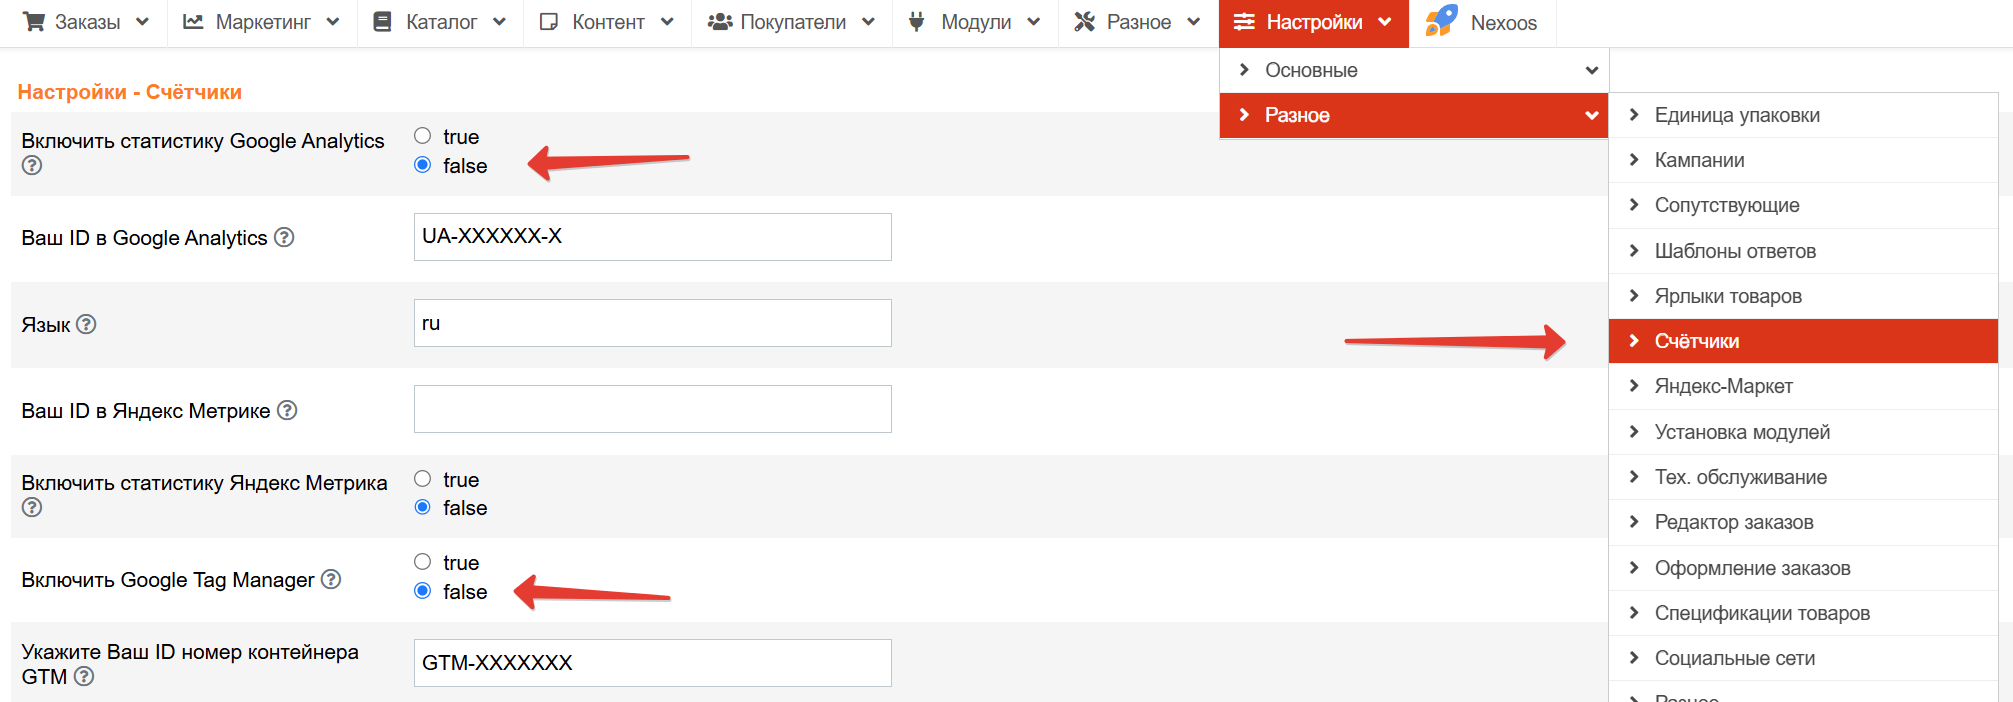Select true for Яндекс Метрика statistics
The image size is (2013, 702).
coord(423,479)
